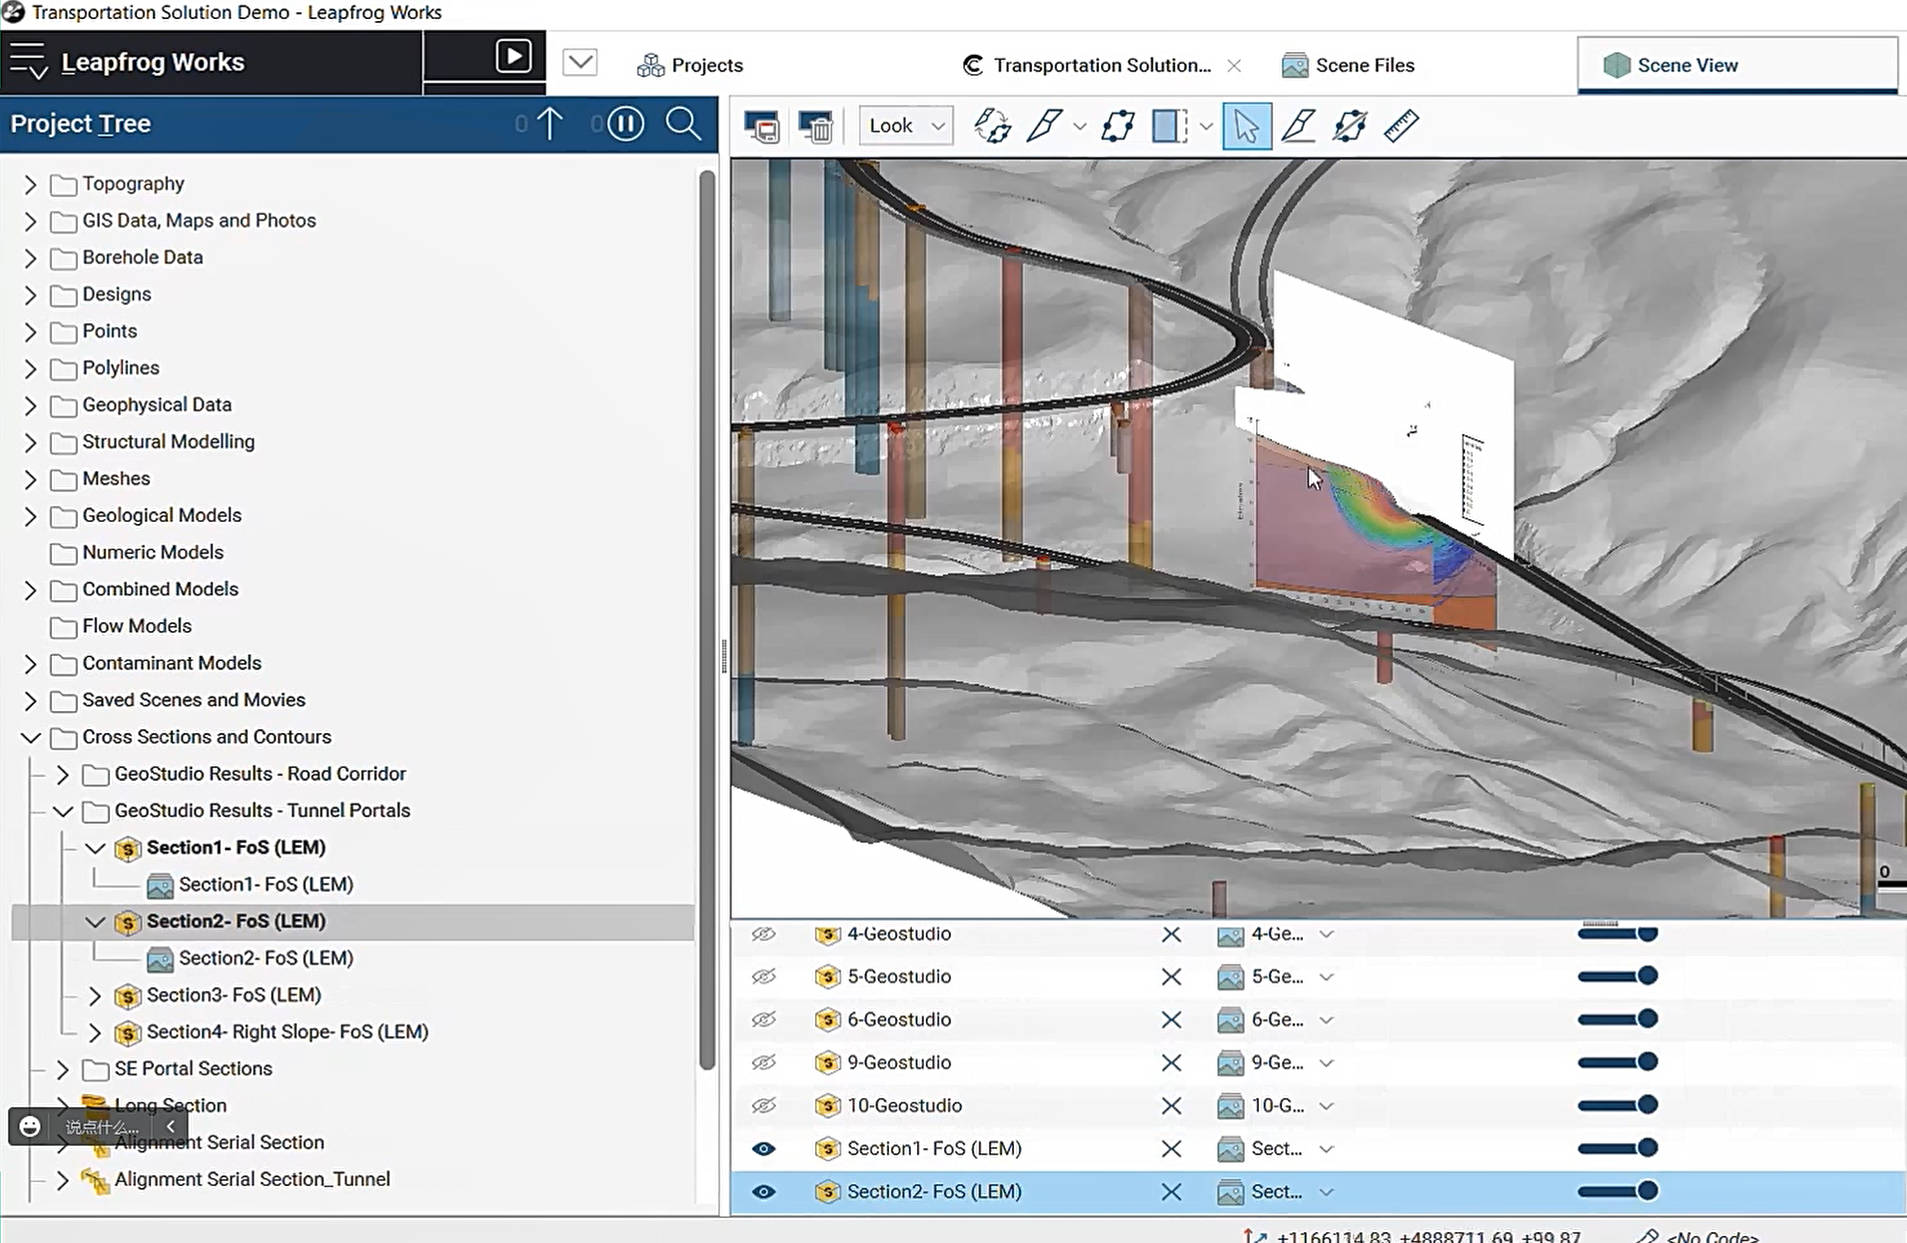The image size is (1907, 1243).
Task: Collapse the GeoStudio Results - Tunnel Portals folder
Action: [x=62, y=811]
